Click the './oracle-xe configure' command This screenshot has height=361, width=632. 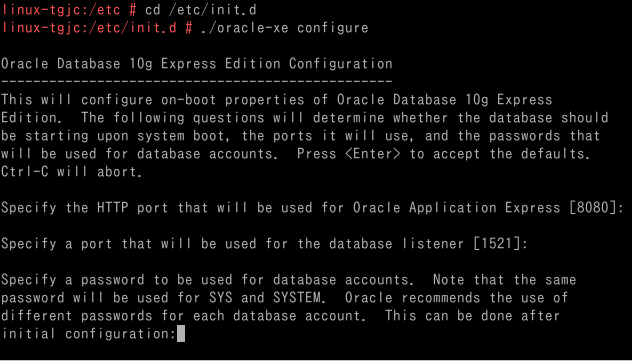pos(285,28)
